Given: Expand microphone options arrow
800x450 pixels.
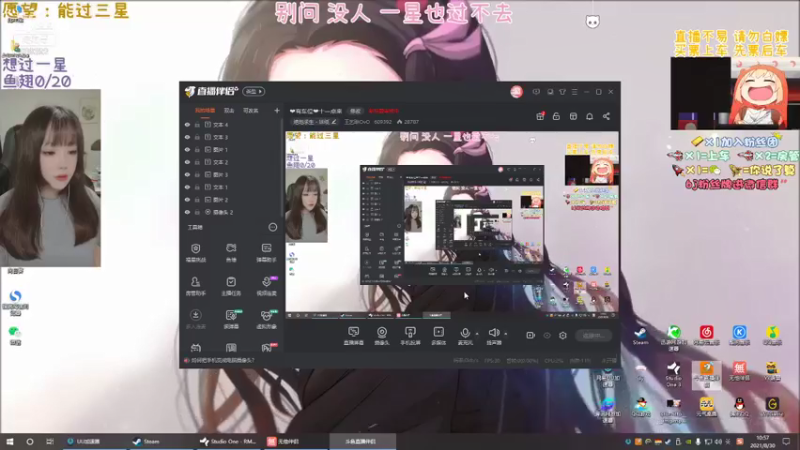Looking at the screenshot, I should point(477,334).
